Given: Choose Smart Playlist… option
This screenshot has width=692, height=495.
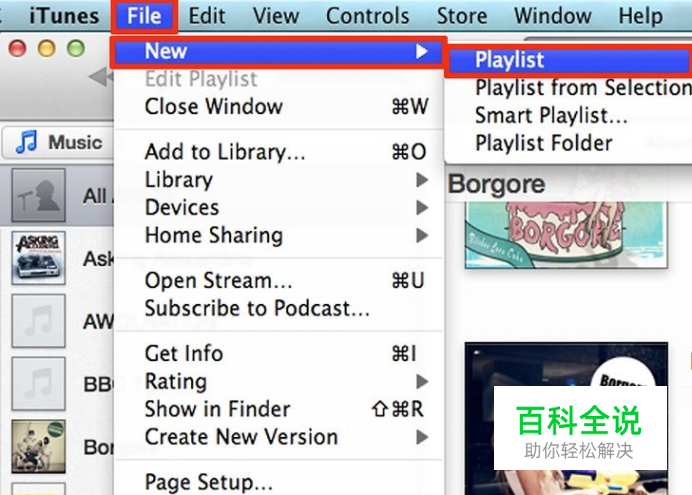Looking at the screenshot, I should pyautogui.click(x=568, y=116).
